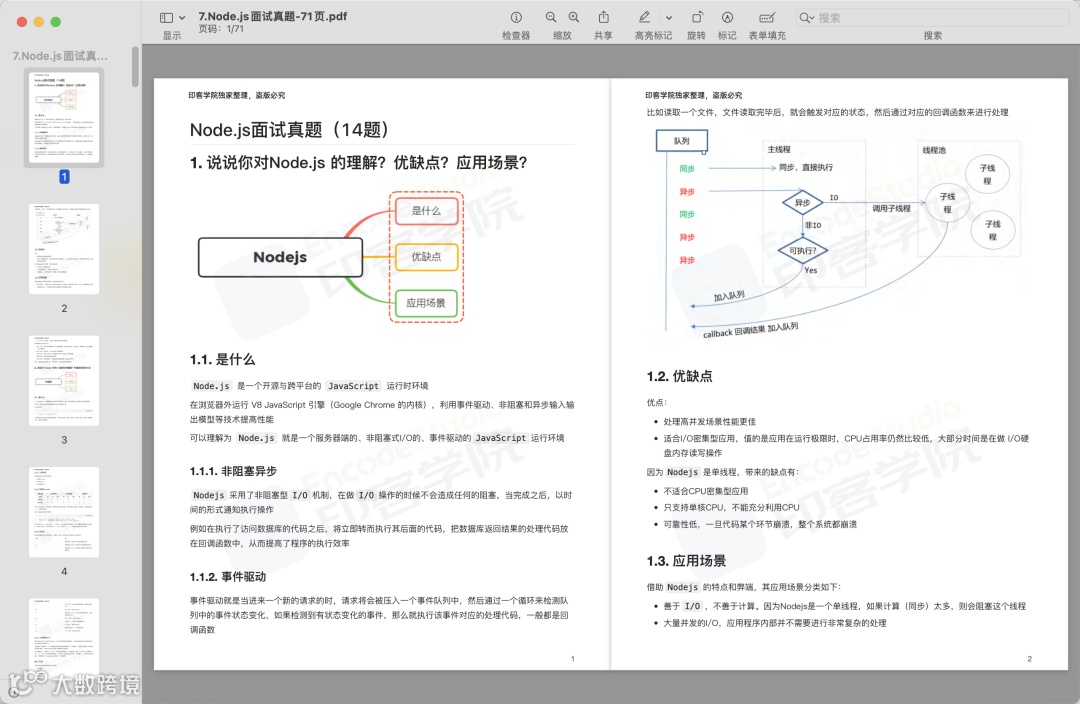Click the 可执行? diamond in diagram
Image resolution: width=1080 pixels, height=704 pixels.
[x=802, y=251]
